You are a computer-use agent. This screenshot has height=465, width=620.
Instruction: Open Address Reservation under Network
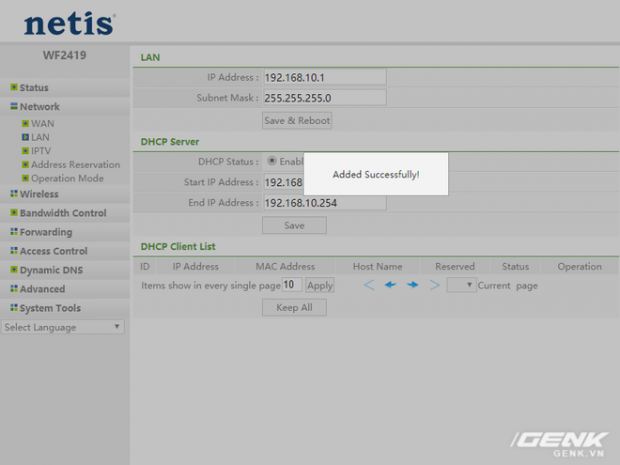[x=75, y=165]
